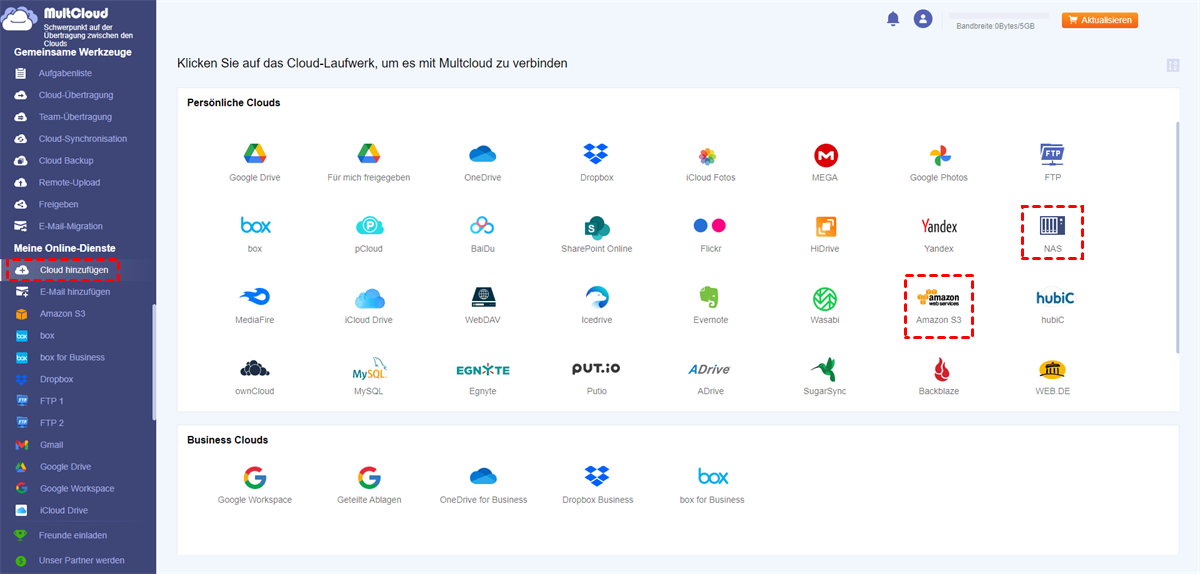Image resolution: width=1200 pixels, height=574 pixels.
Task: Open iCloud Fotos connection
Action: [x=707, y=156]
